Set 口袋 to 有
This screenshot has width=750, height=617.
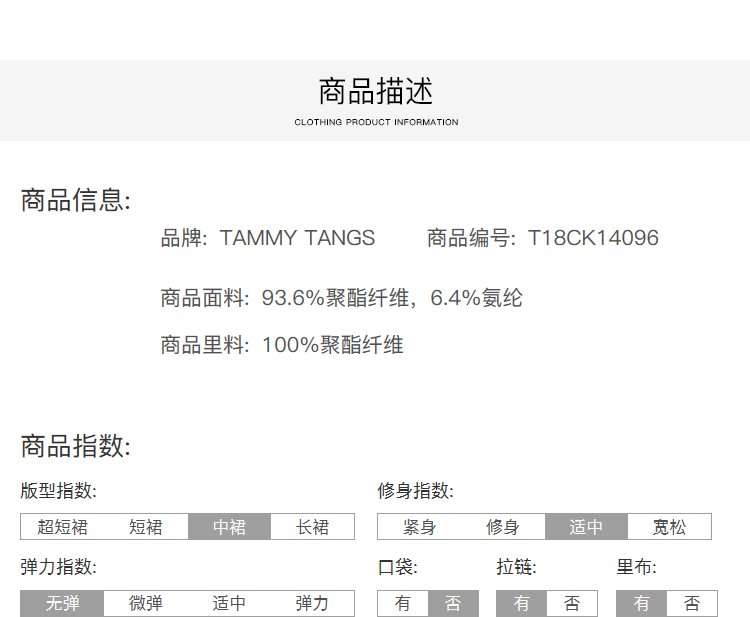tap(403, 603)
